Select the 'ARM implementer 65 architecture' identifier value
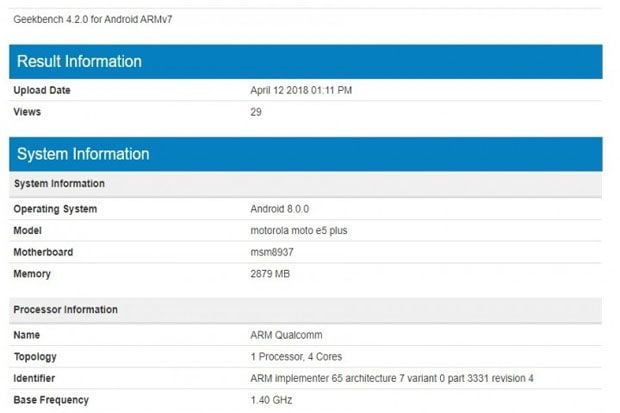 [x=392, y=379]
